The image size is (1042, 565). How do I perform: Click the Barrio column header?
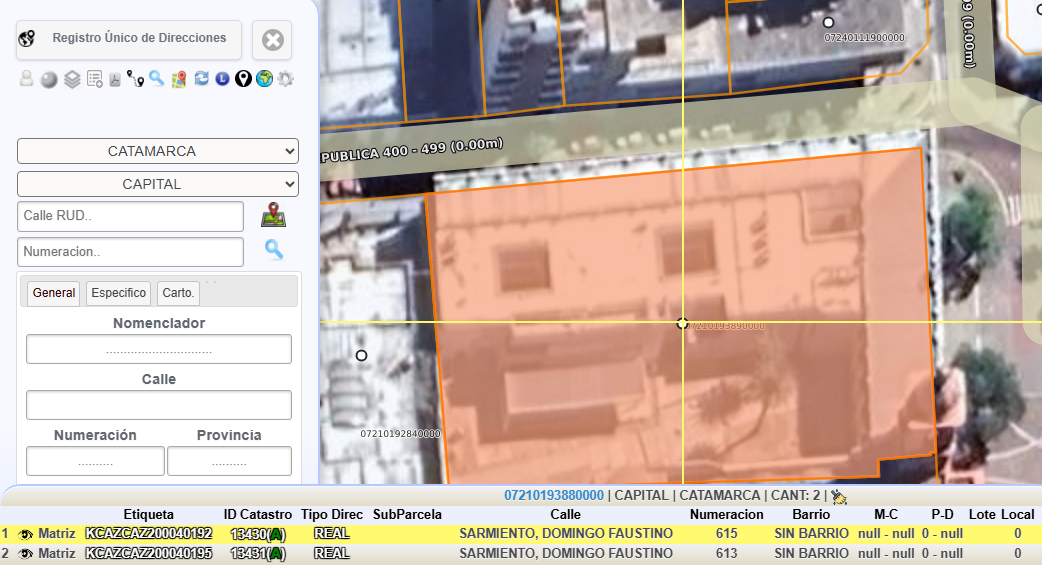pyautogui.click(x=811, y=514)
